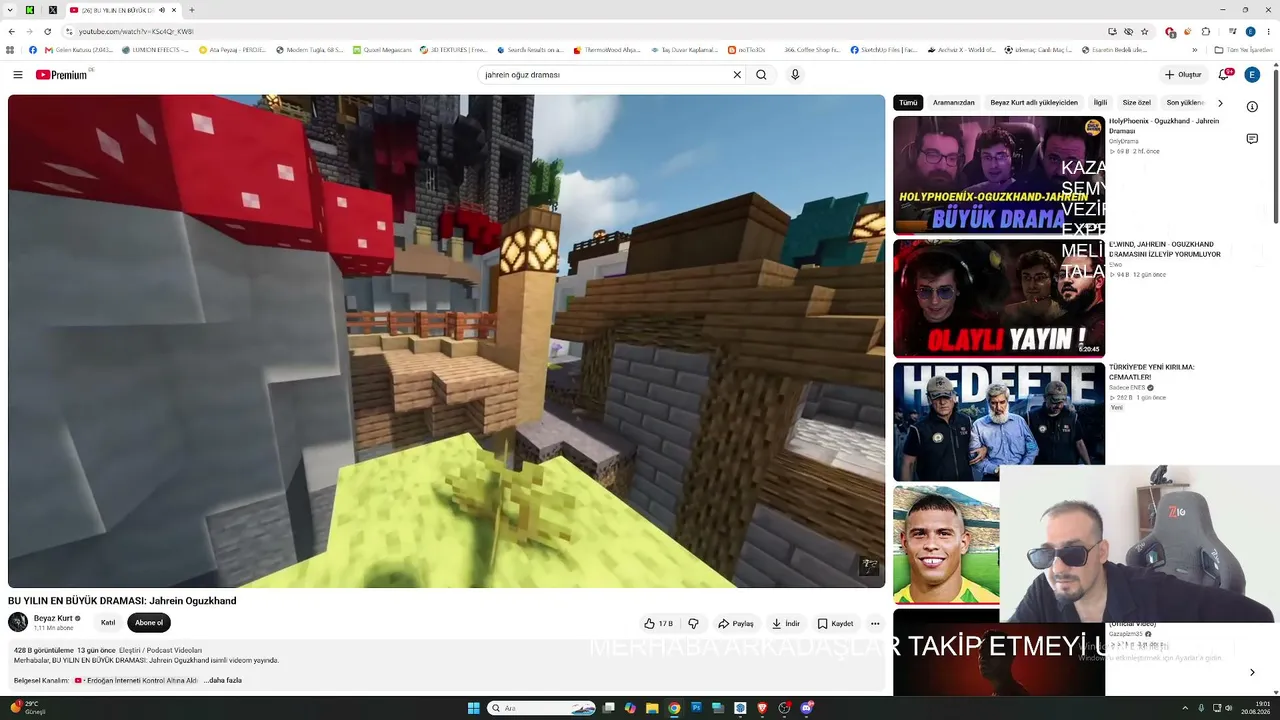Open the more actions ellipsis under the video
The image size is (1280, 720).
click(x=875, y=623)
